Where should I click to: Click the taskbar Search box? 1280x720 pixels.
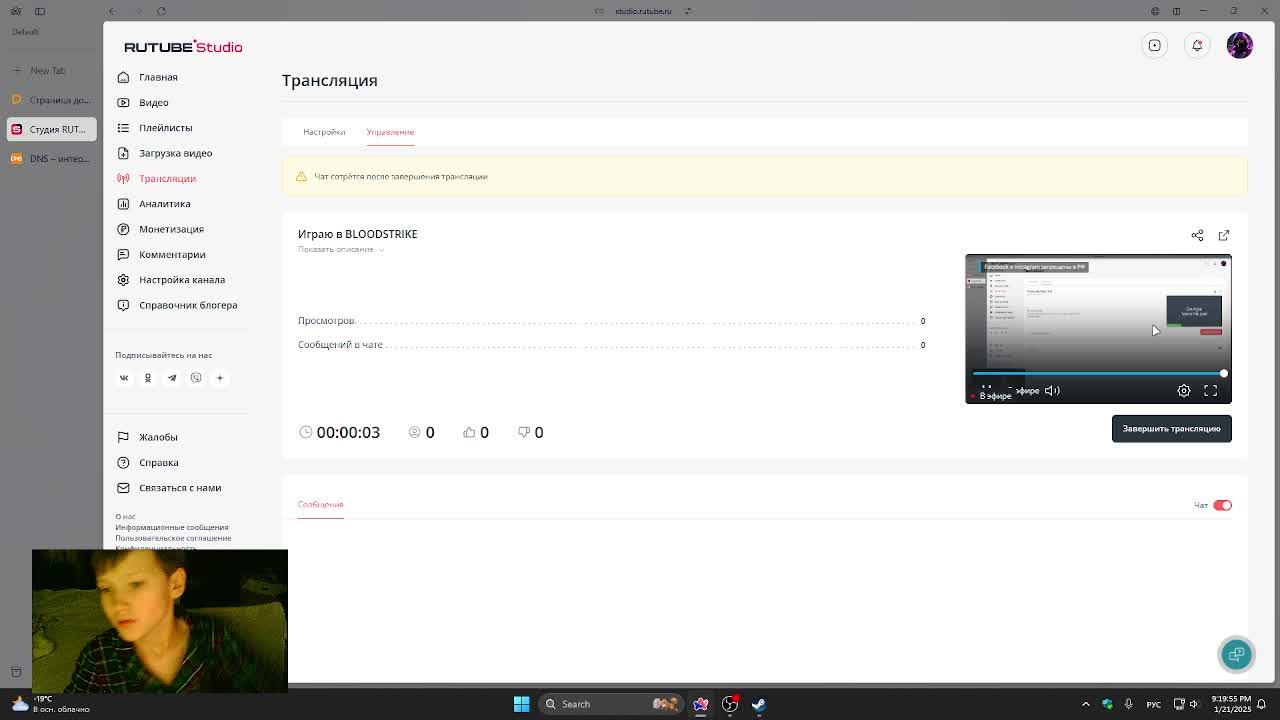610,704
